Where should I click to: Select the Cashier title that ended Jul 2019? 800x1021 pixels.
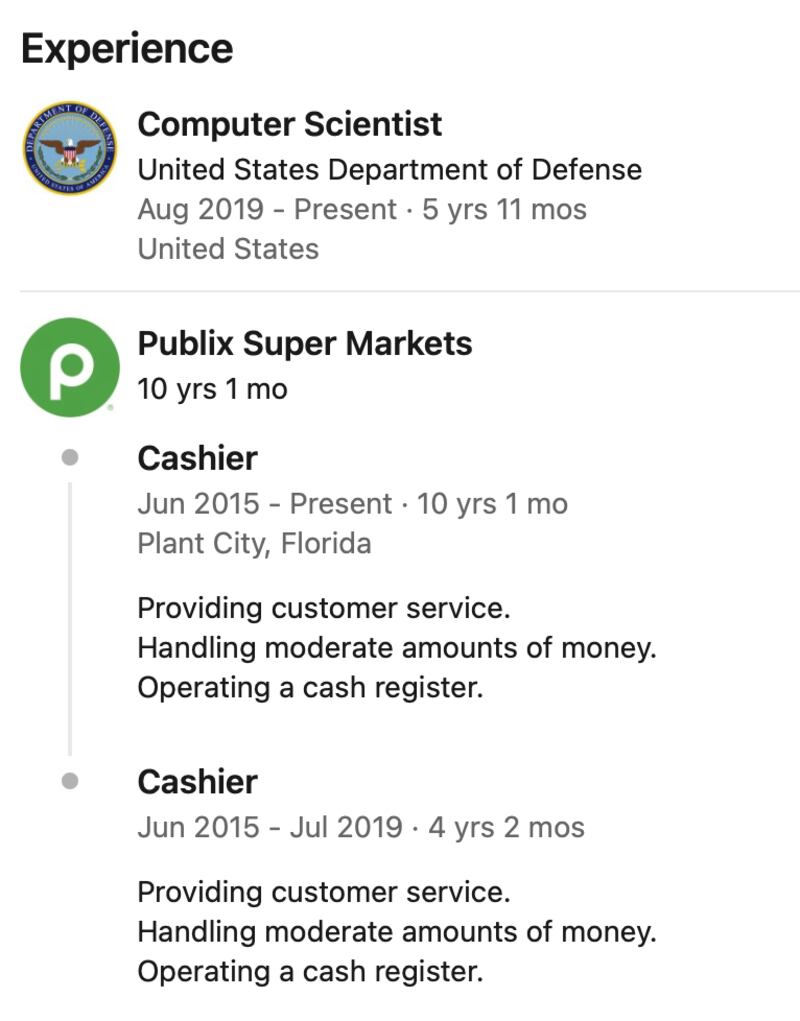197,781
